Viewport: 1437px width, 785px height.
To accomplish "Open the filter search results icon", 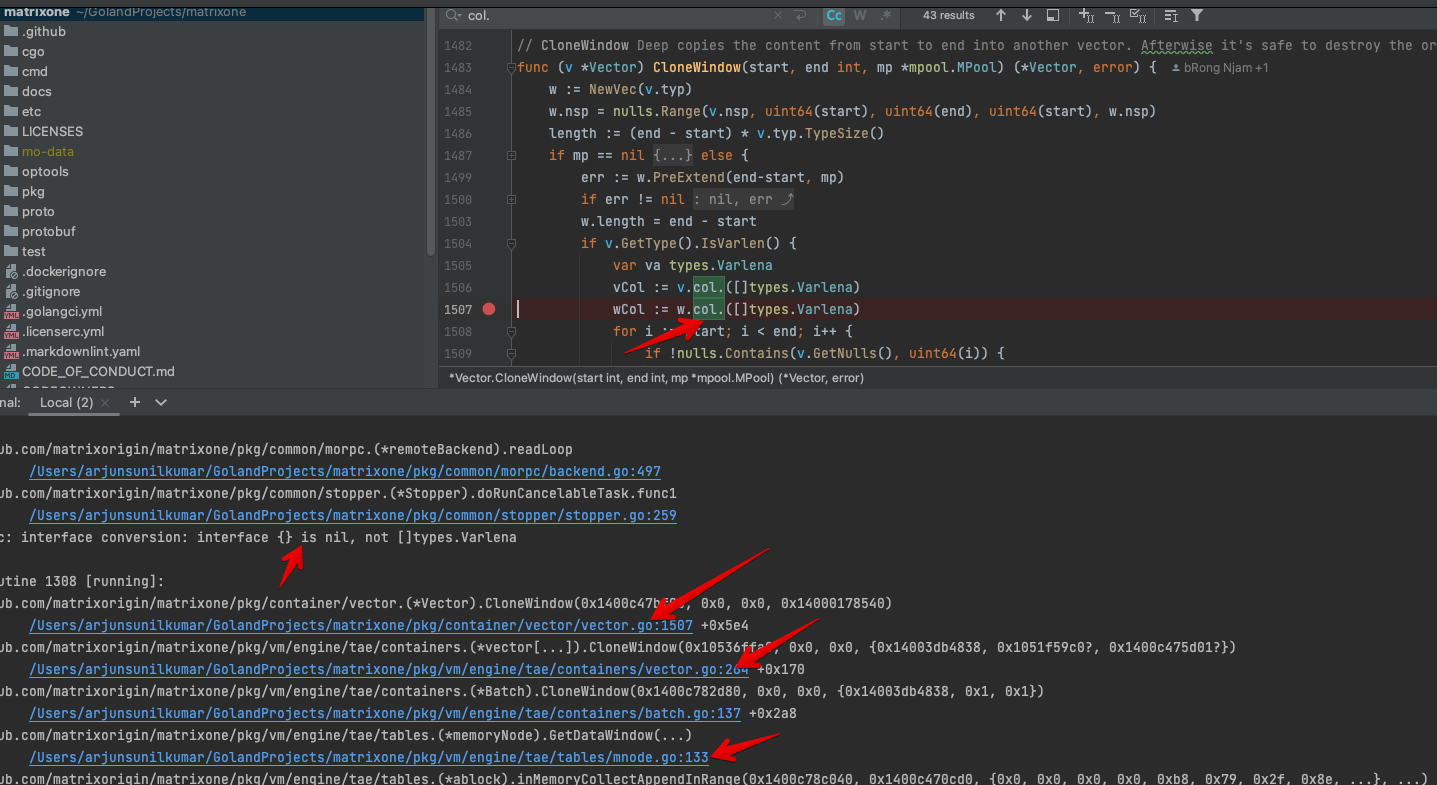I will pos(1197,16).
